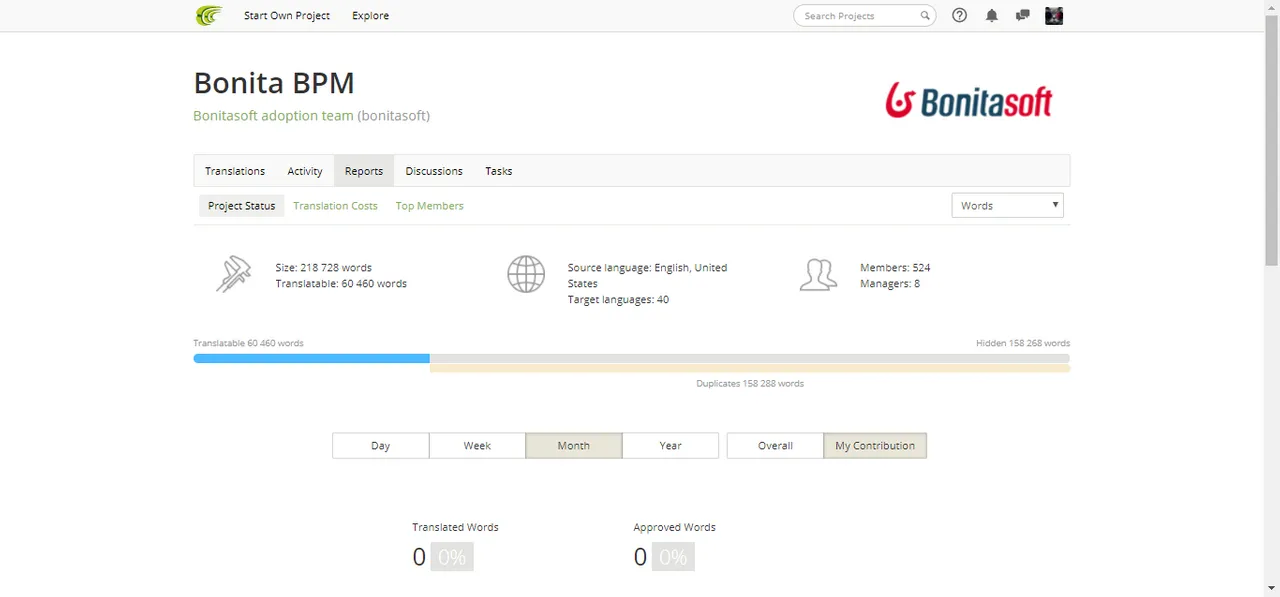
Task: Switch to the Translations tab
Action: (235, 171)
